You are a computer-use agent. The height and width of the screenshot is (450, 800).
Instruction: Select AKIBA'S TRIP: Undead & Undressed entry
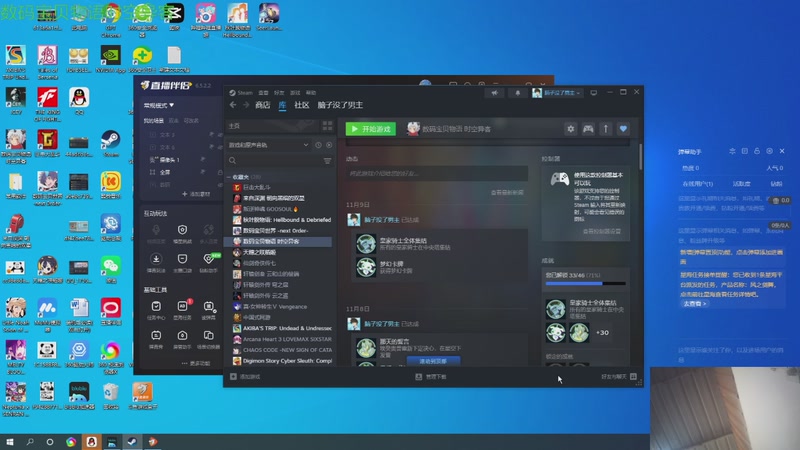(282, 328)
